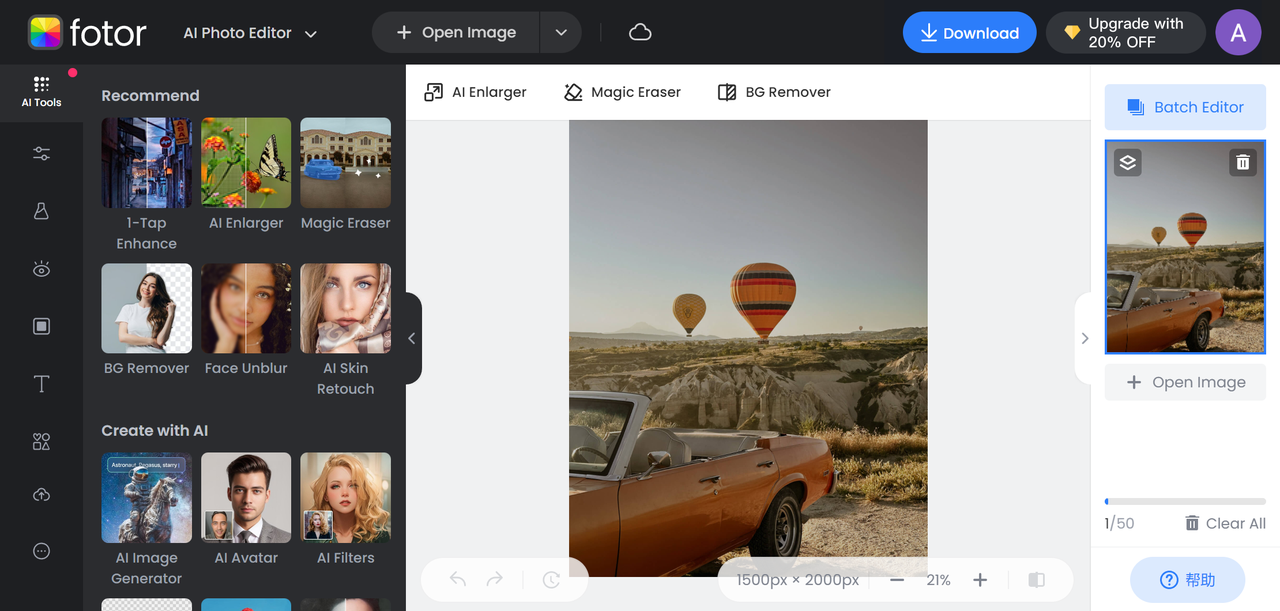
Task: Open the Effects flask sidebar icon
Action: [41, 211]
